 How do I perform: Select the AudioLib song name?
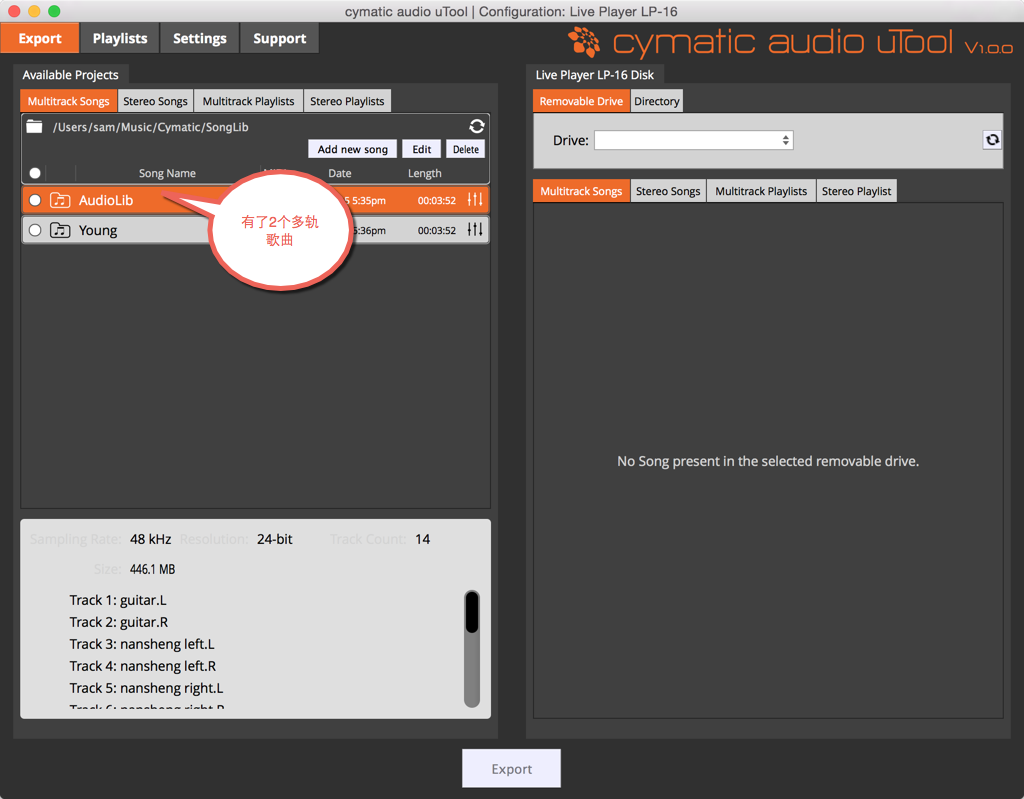pyautogui.click(x=106, y=200)
